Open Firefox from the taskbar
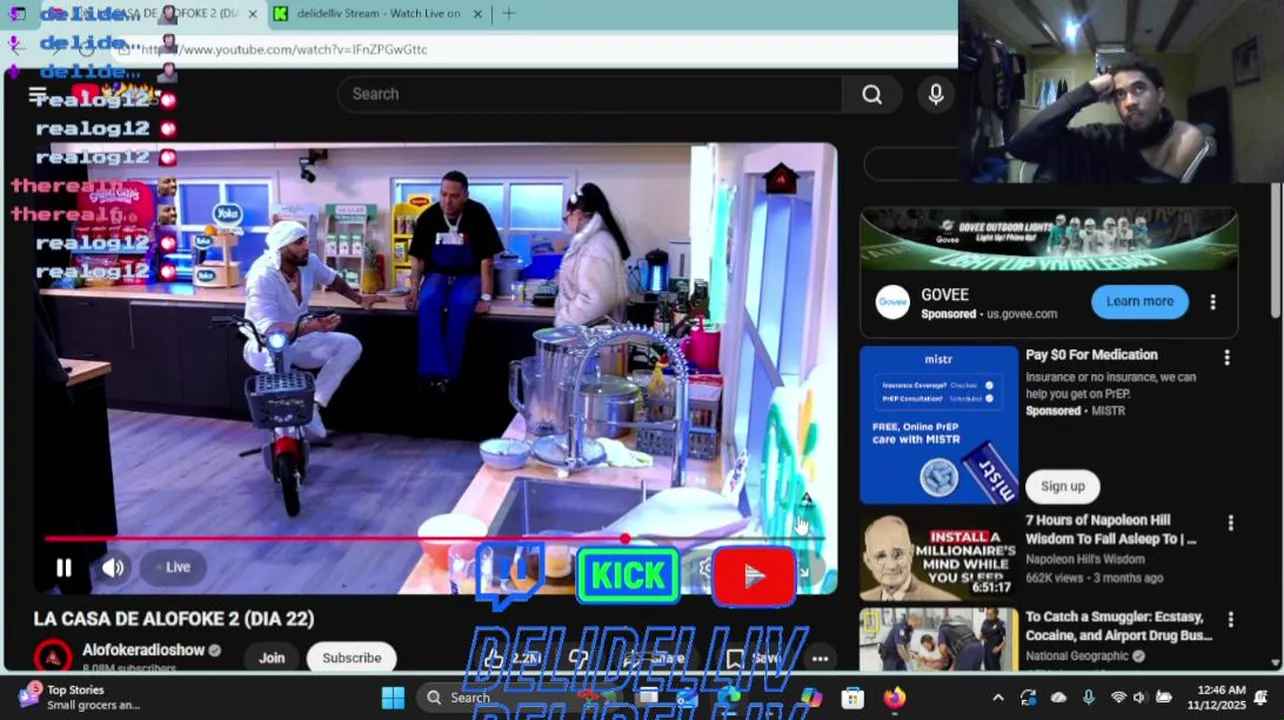The image size is (1284, 720). [894, 698]
